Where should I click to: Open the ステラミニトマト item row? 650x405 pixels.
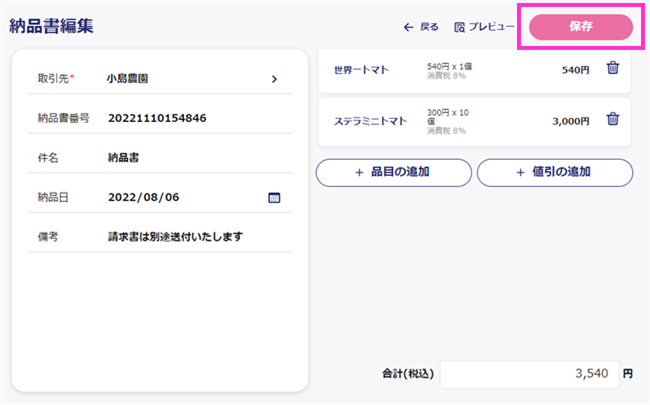coord(474,121)
